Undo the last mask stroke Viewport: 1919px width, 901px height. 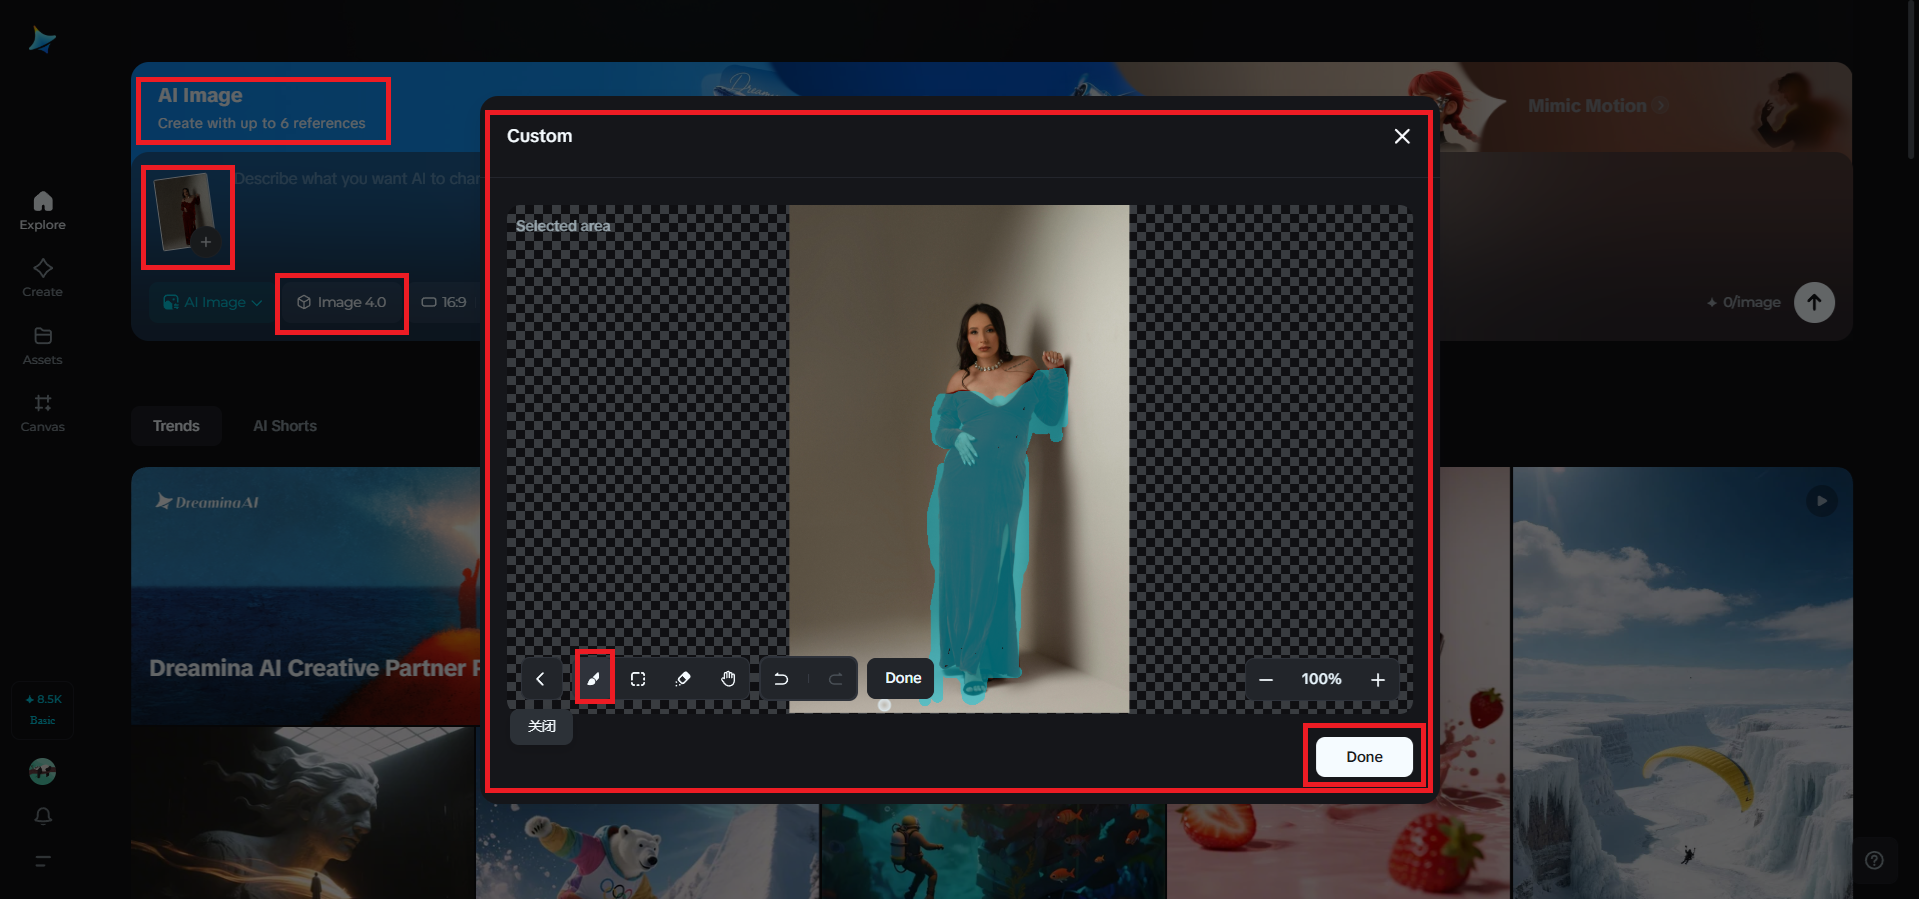pos(781,678)
